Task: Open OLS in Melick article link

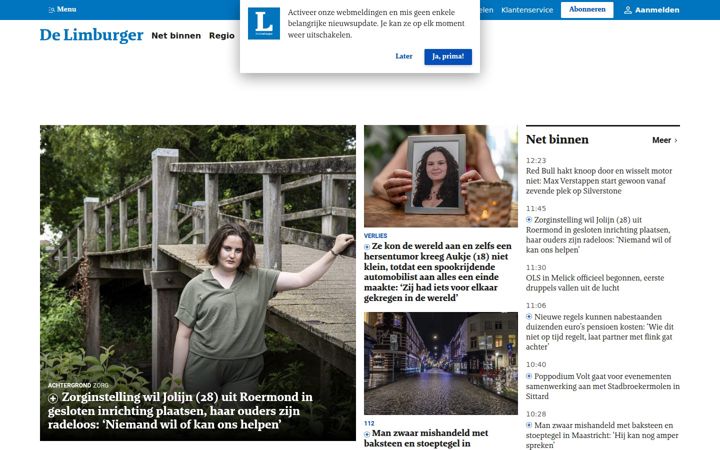Action: click(595, 283)
